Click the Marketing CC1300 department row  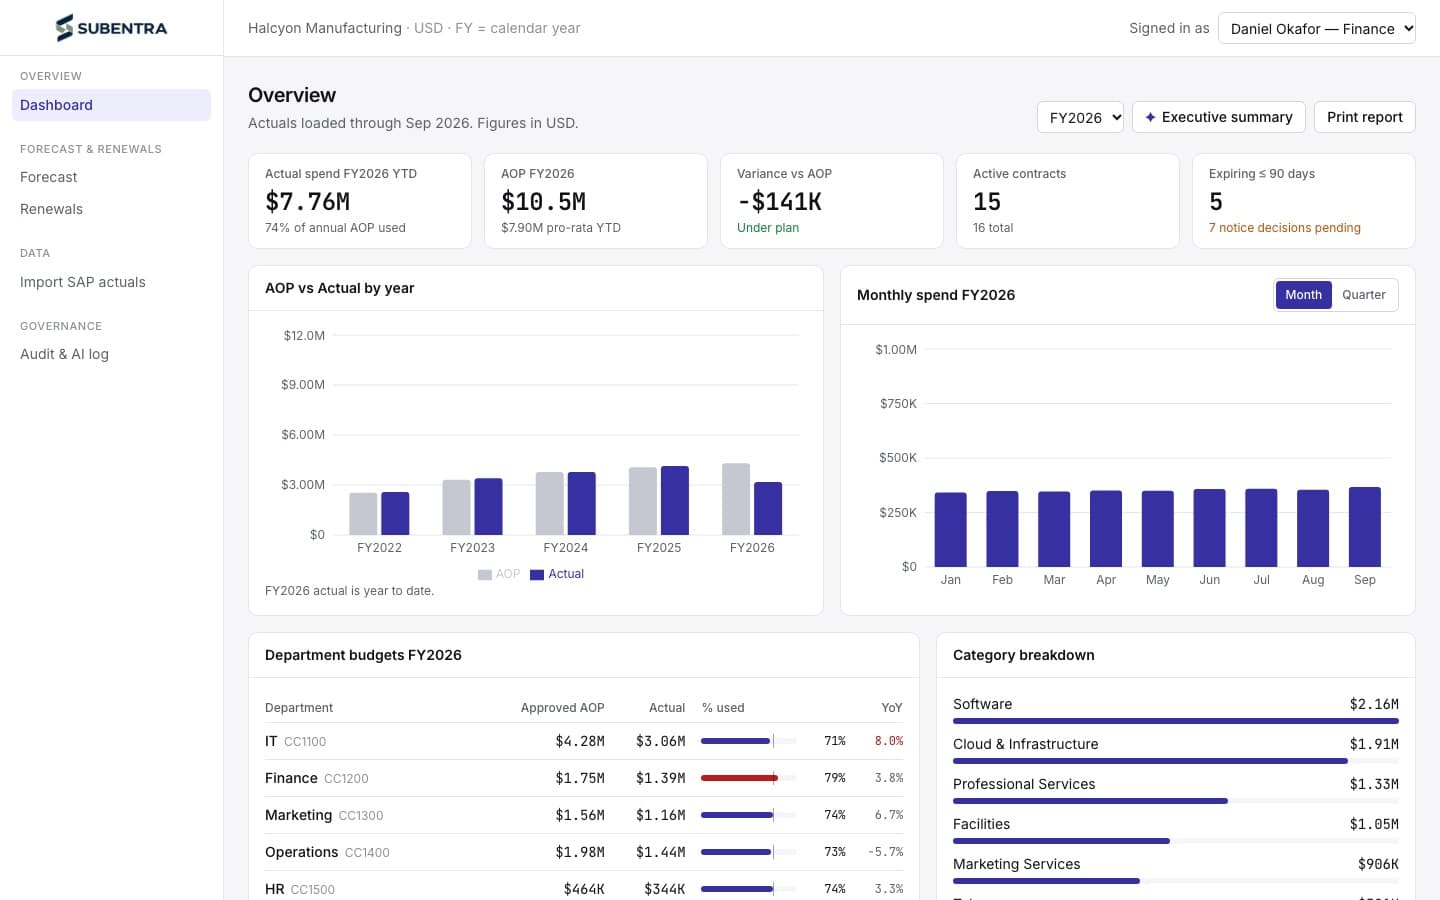click(x=584, y=815)
